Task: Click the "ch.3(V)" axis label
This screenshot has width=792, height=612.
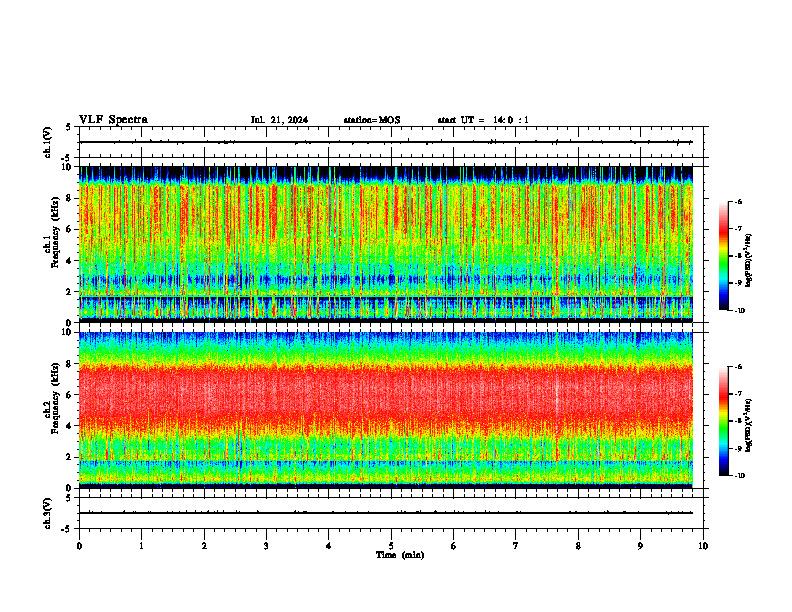Action: (x=48, y=513)
